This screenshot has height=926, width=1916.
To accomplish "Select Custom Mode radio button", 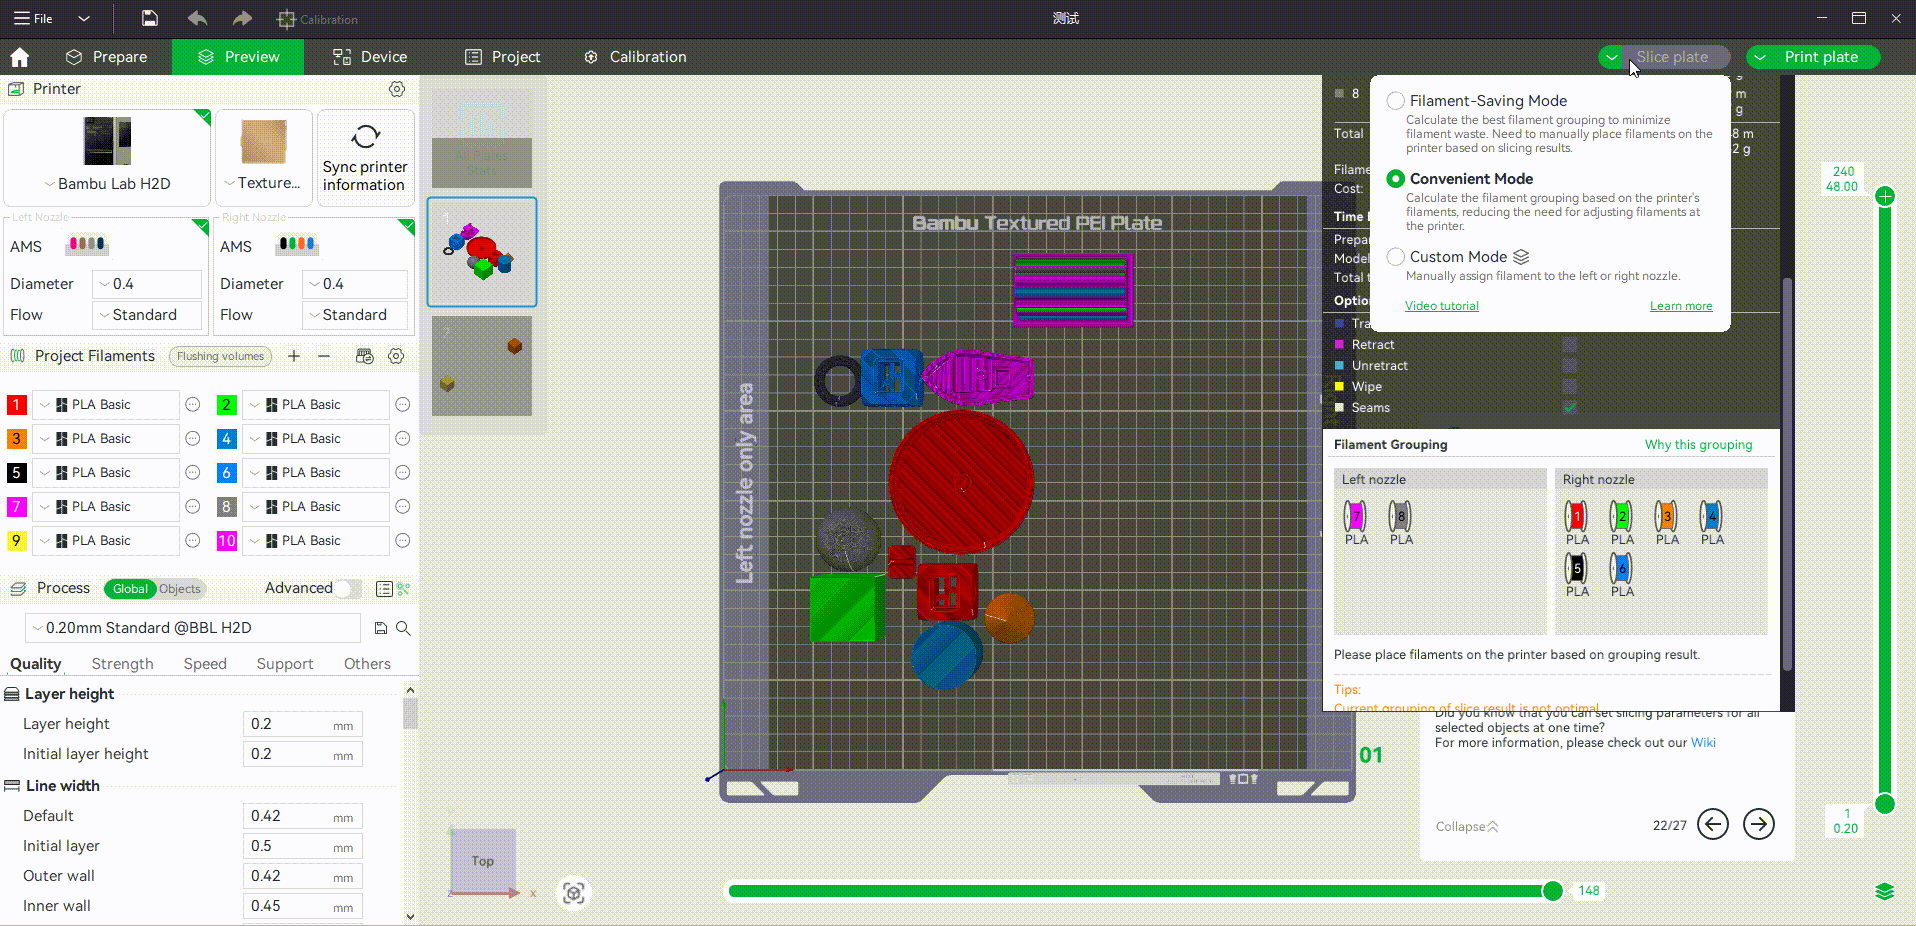I will (x=1395, y=257).
